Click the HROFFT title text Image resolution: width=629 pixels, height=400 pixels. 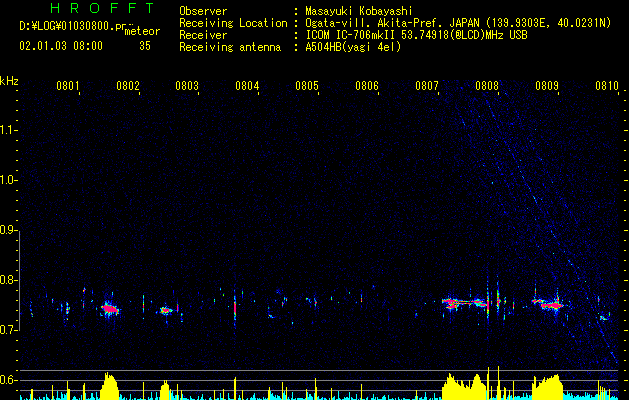[103, 8]
